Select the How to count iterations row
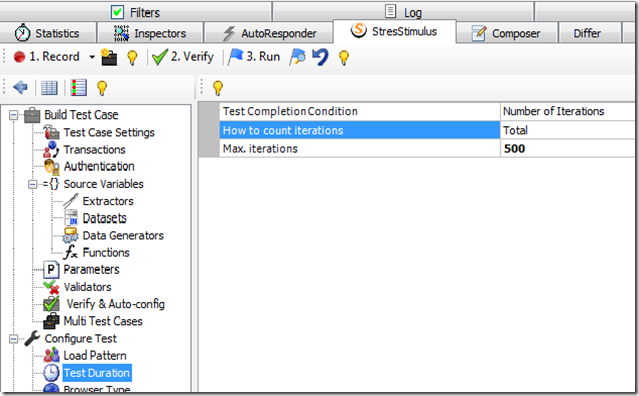The image size is (639, 396). pos(359,130)
